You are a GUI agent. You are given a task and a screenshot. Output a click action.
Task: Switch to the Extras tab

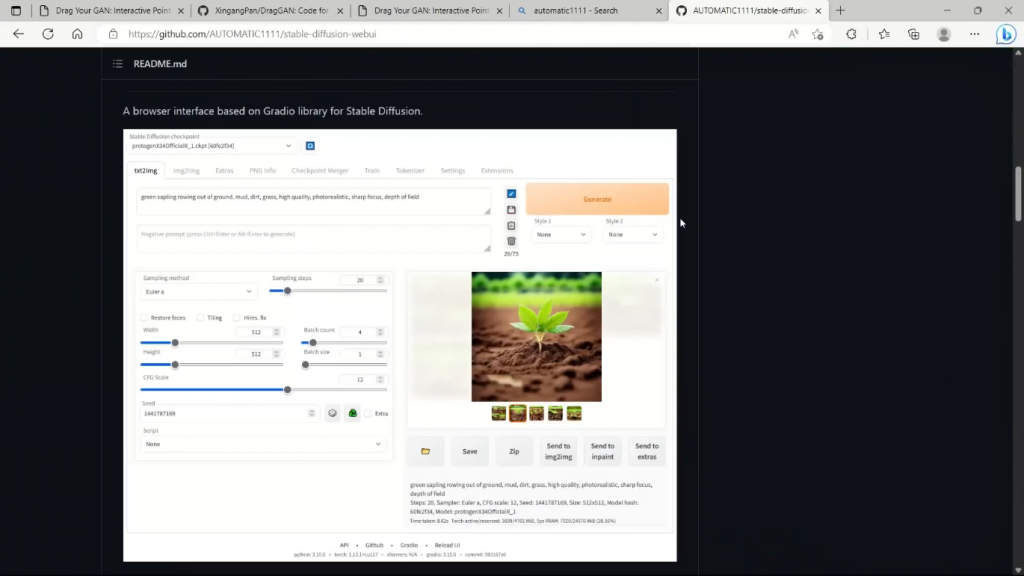point(224,170)
